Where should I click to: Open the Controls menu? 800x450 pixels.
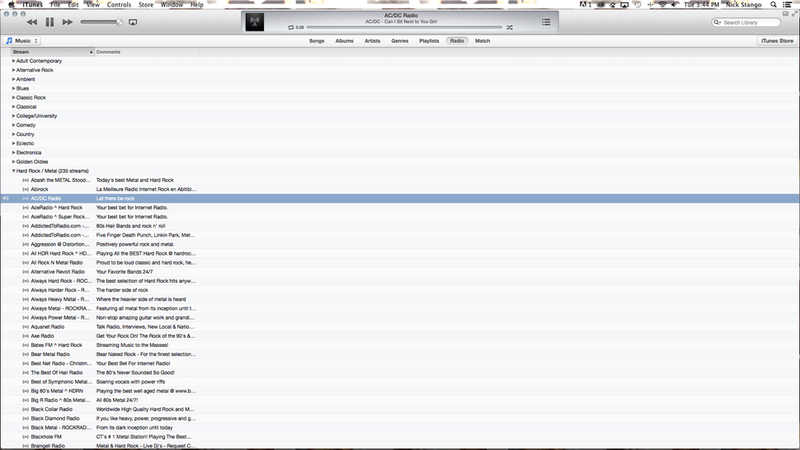(119, 5)
